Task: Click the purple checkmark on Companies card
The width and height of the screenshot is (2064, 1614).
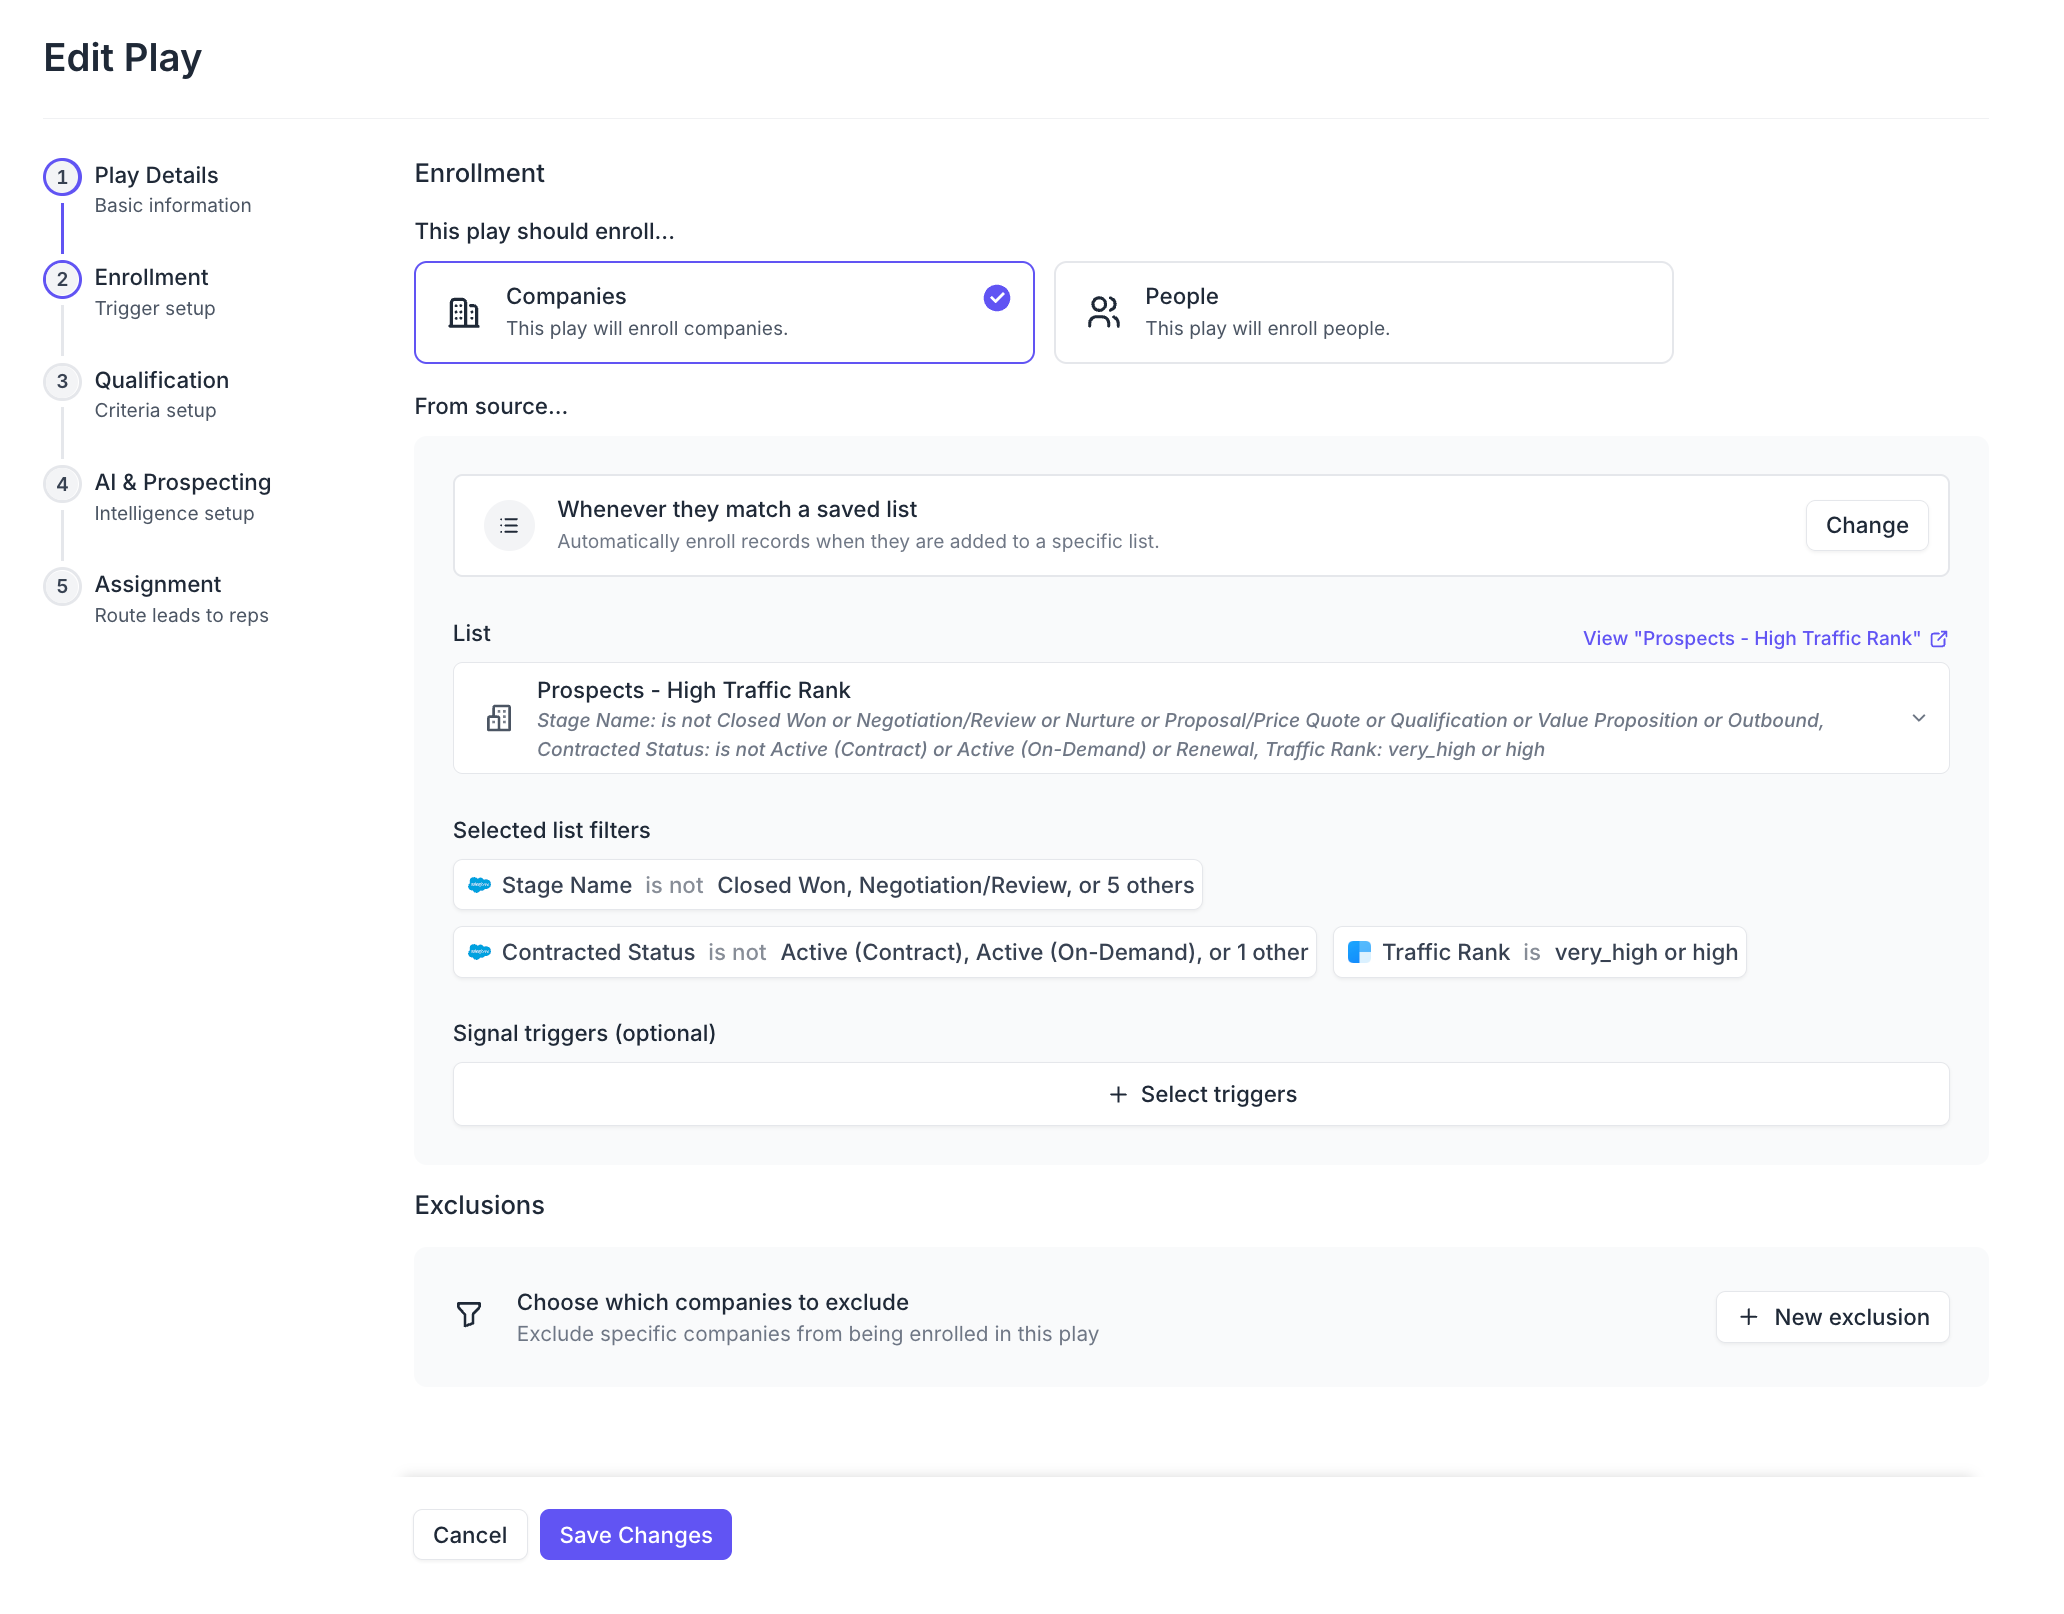Action: (x=996, y=298)
